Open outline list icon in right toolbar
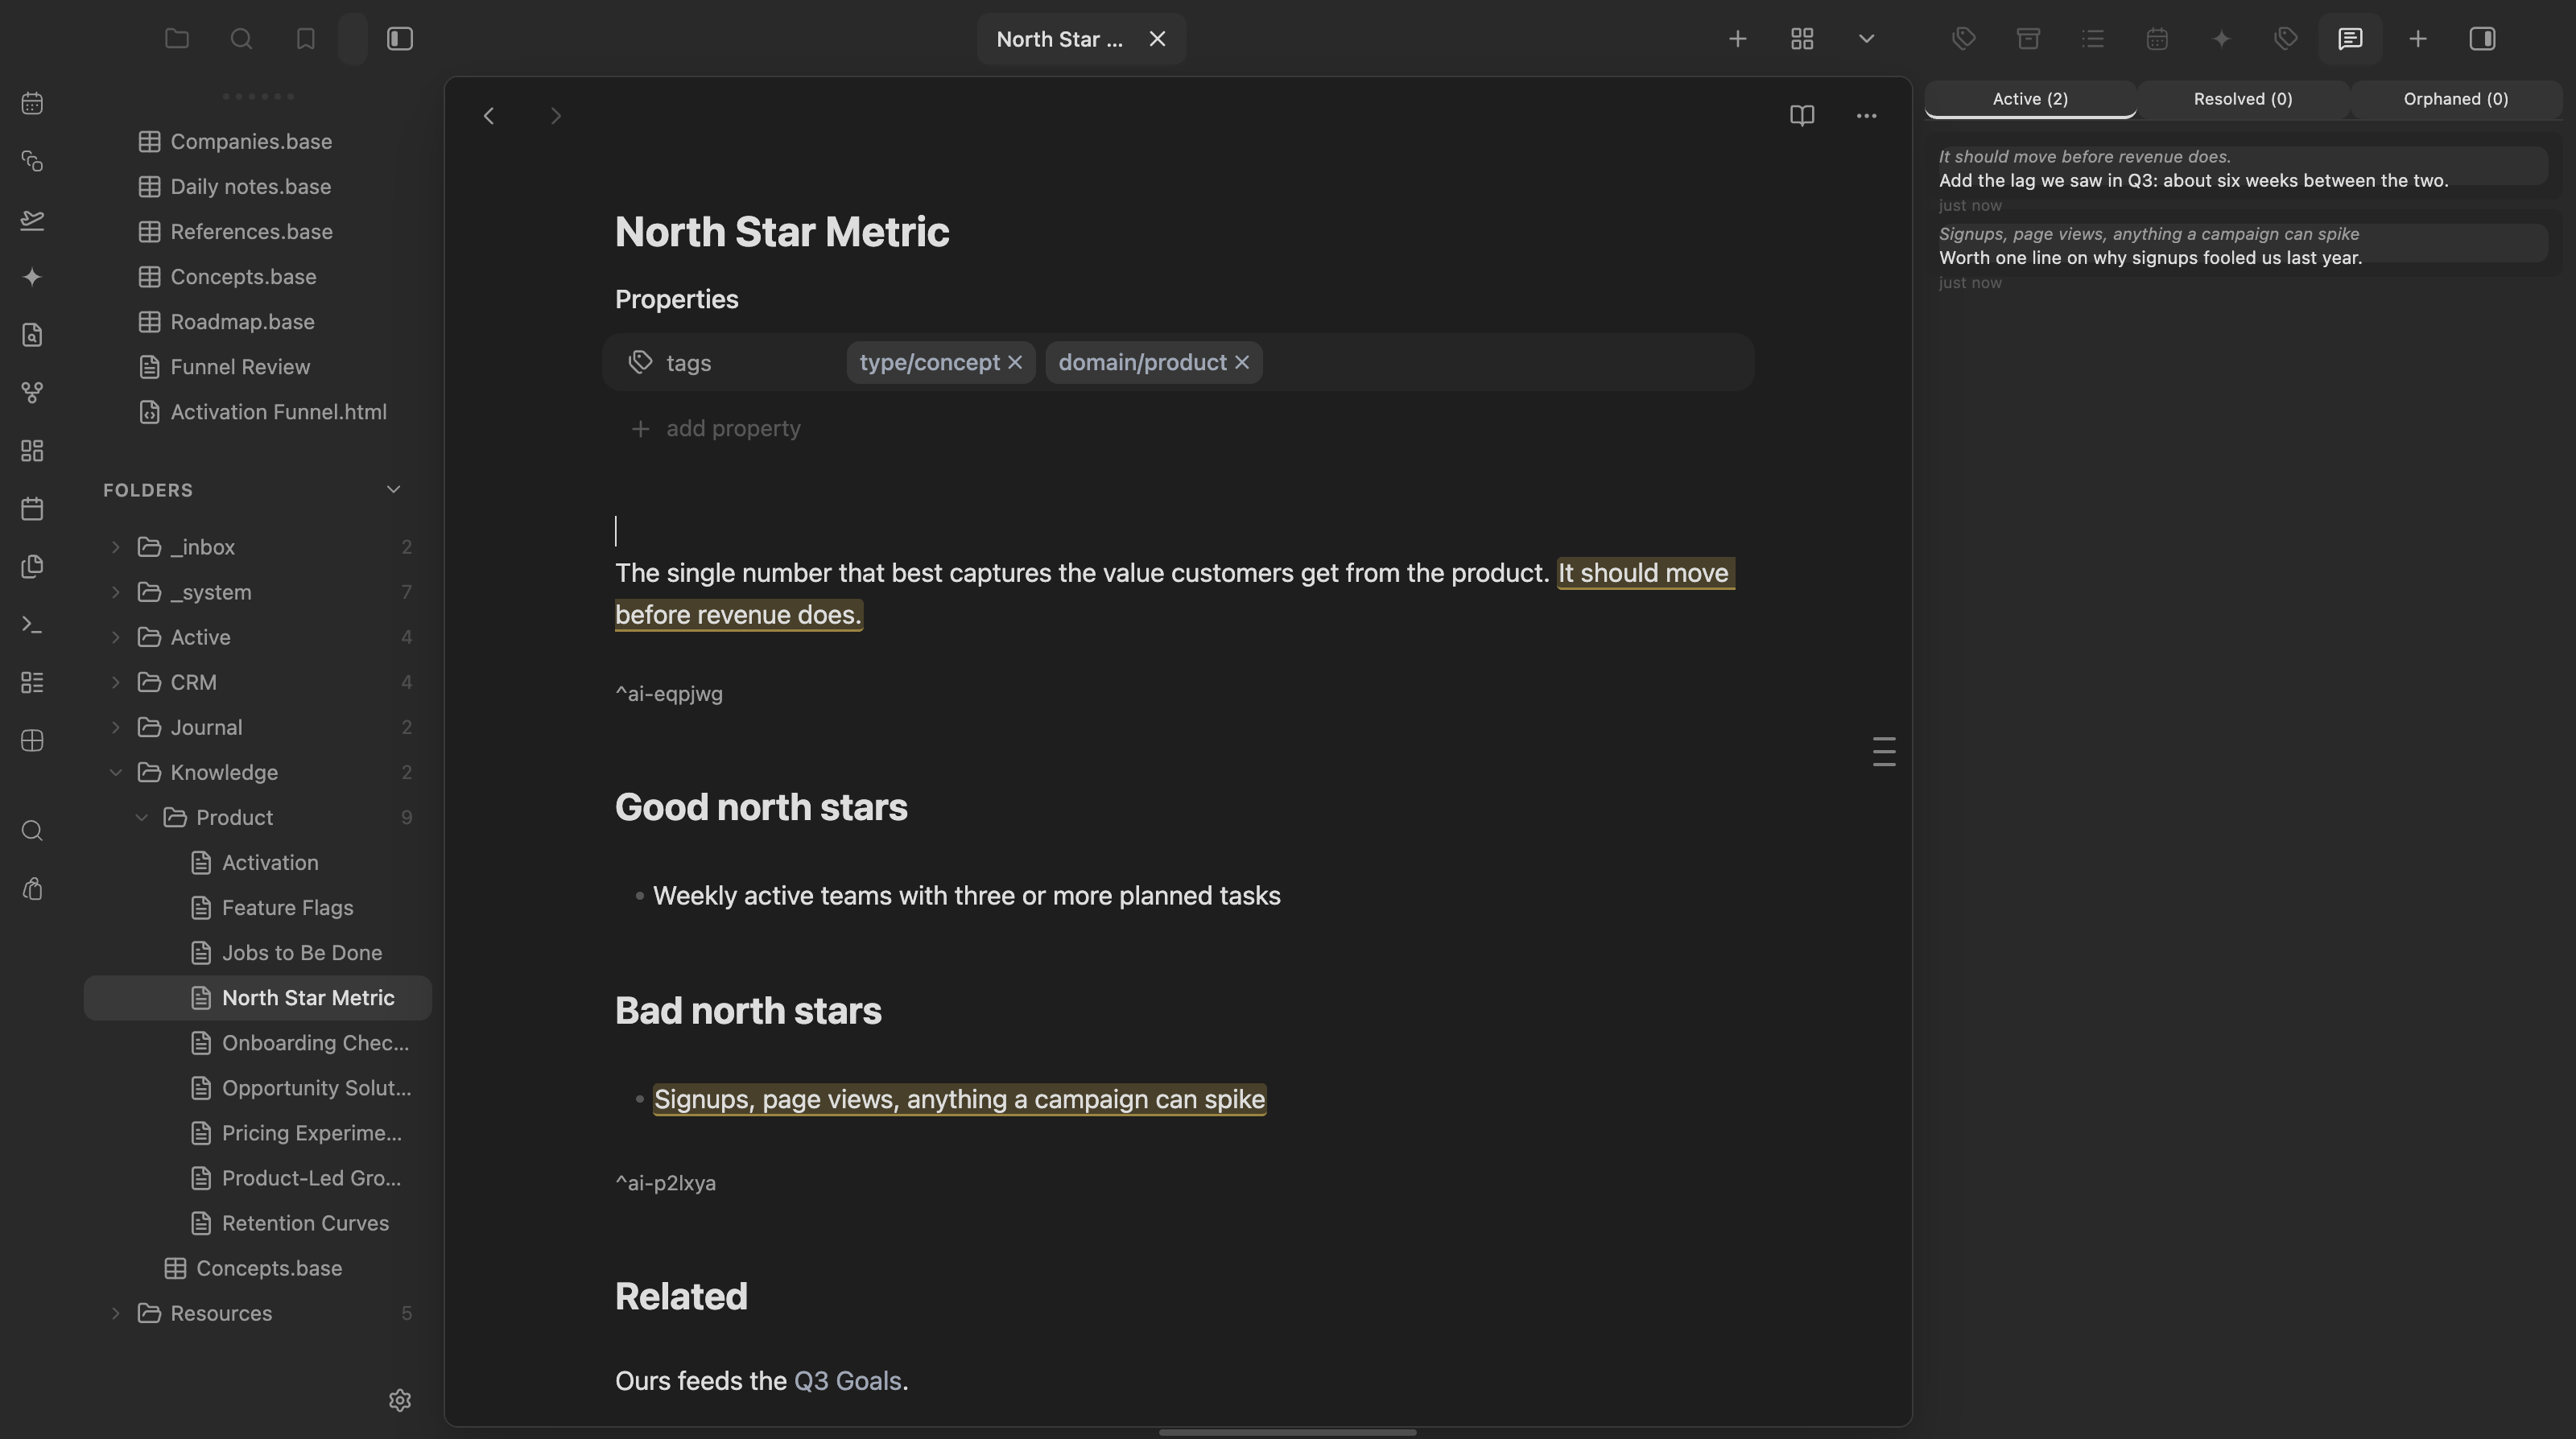 coord(2092,39)
